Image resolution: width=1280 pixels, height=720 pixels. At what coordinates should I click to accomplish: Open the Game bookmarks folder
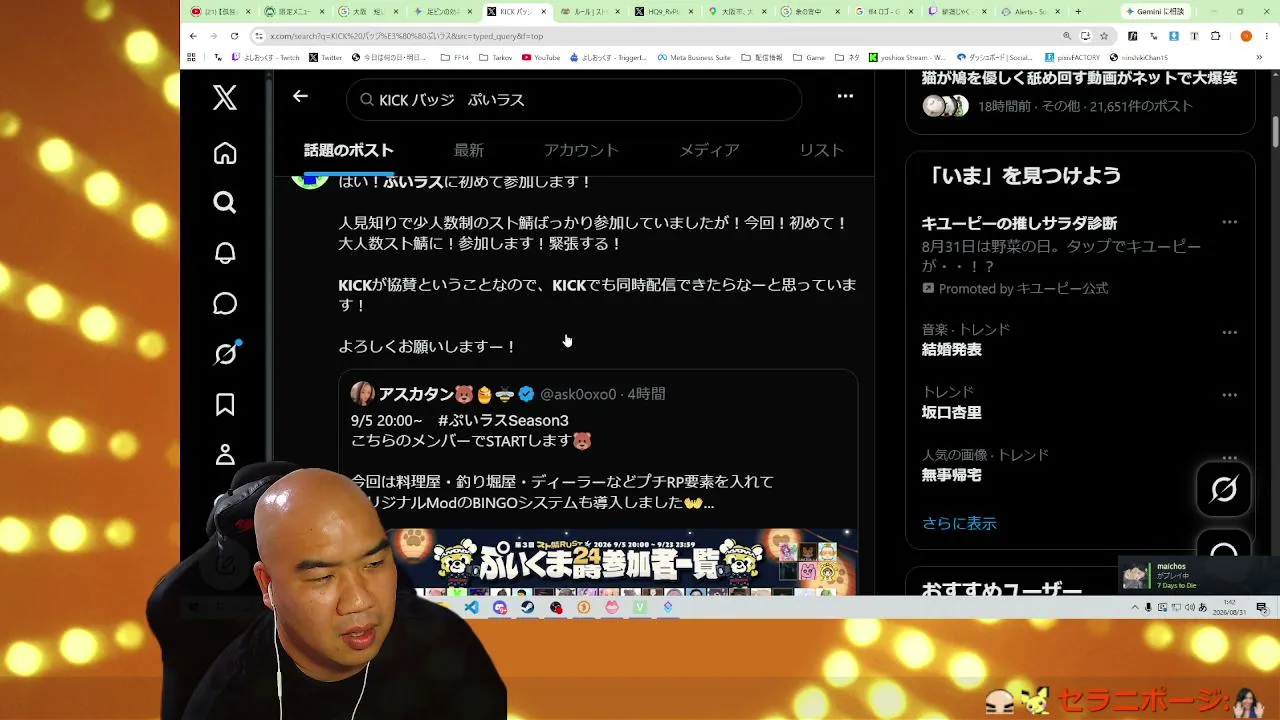pyautogui.click(x=809, y=58)
